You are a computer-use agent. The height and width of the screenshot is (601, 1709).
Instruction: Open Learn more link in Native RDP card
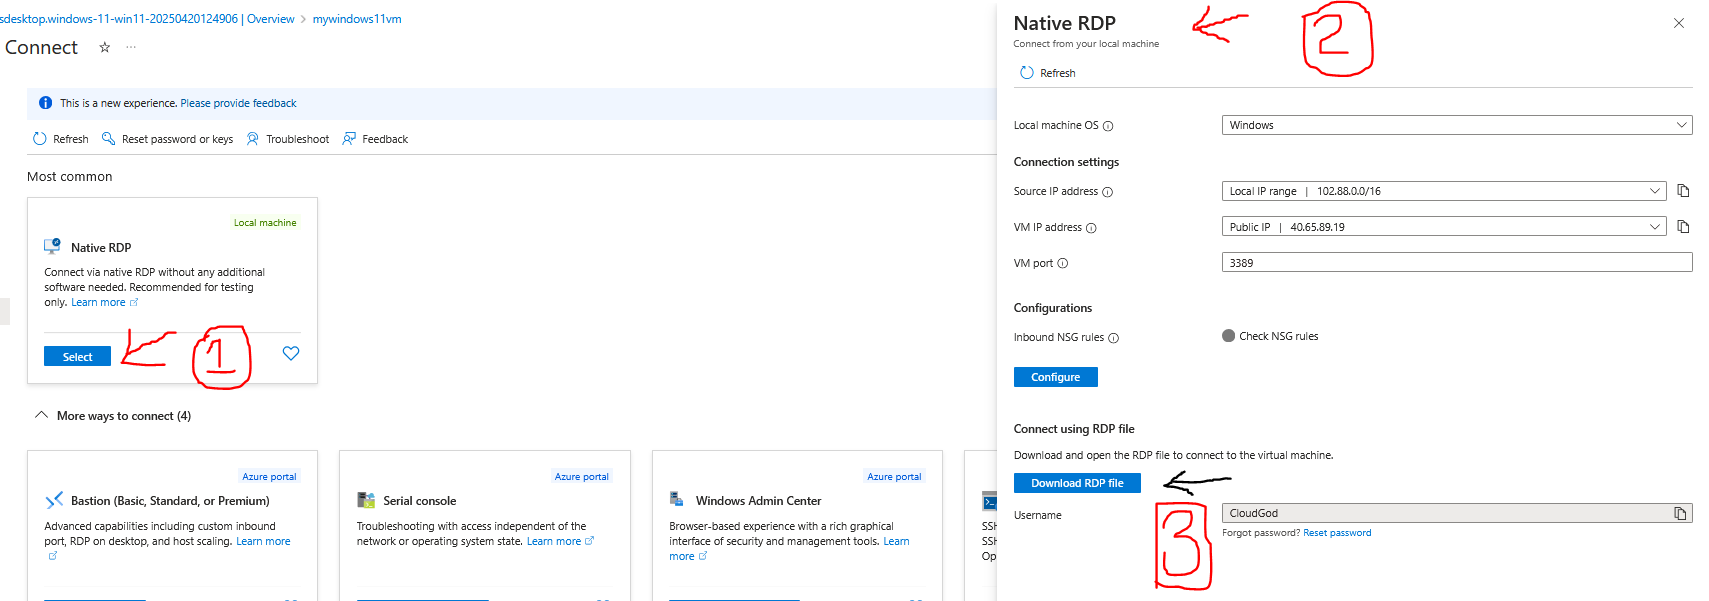(104, 302)
